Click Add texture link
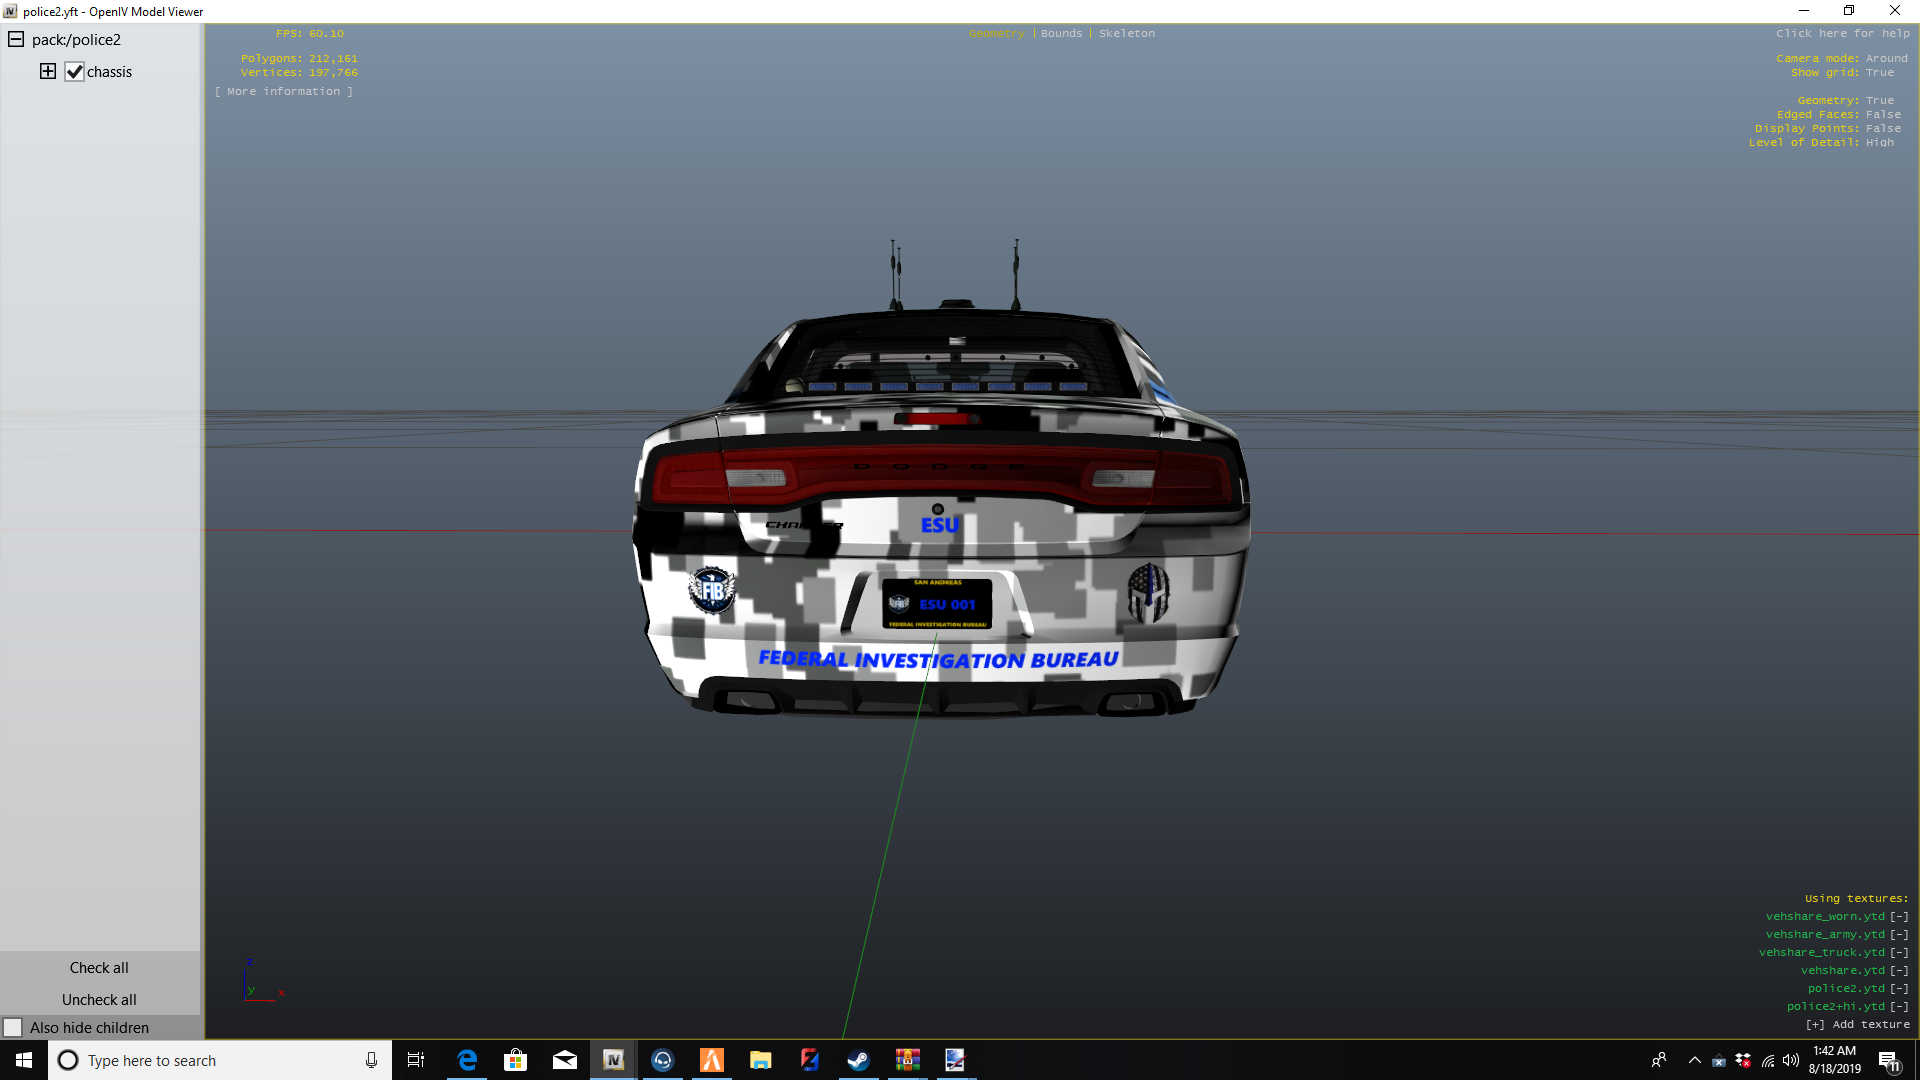 (1858, 1025)
